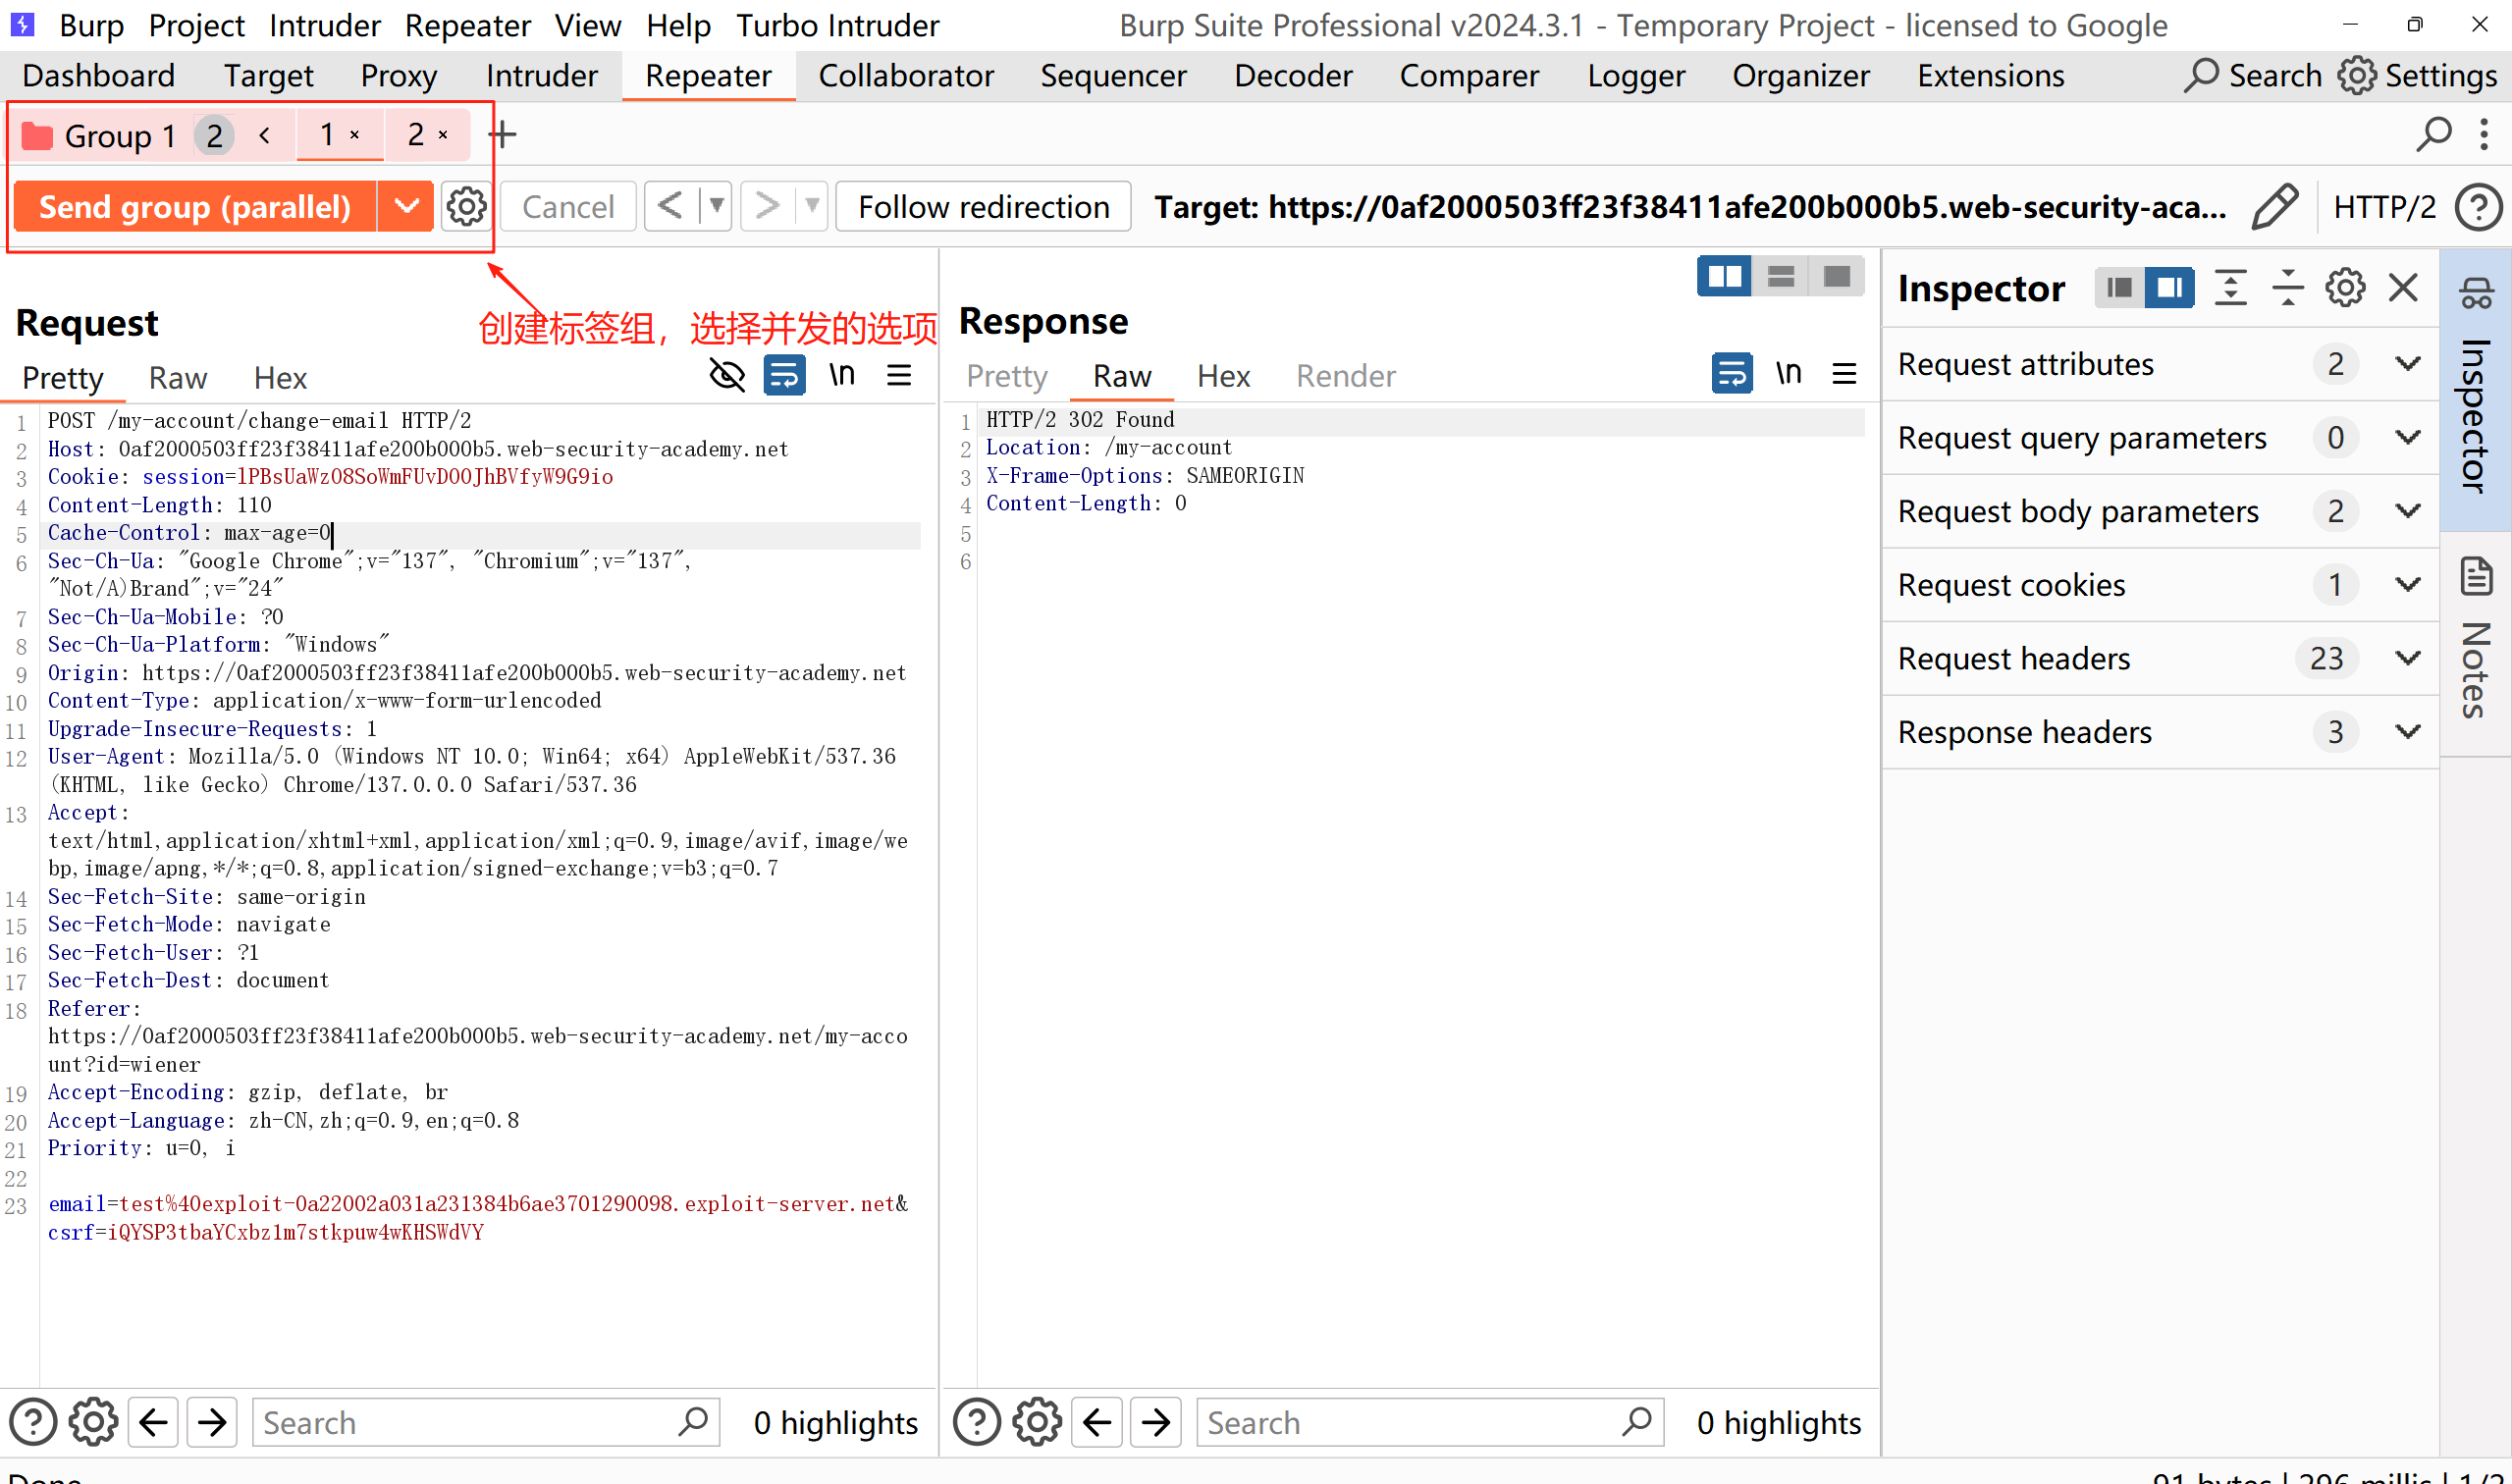2512x1484 pixels.
Task: Click the edit target pencil icon
Action: [2274, 207]
